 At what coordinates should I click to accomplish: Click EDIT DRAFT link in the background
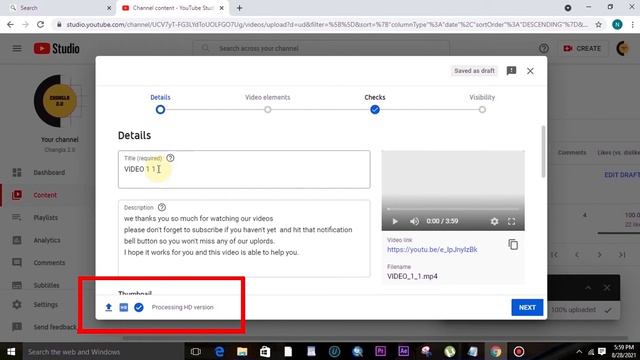point(622,175)
